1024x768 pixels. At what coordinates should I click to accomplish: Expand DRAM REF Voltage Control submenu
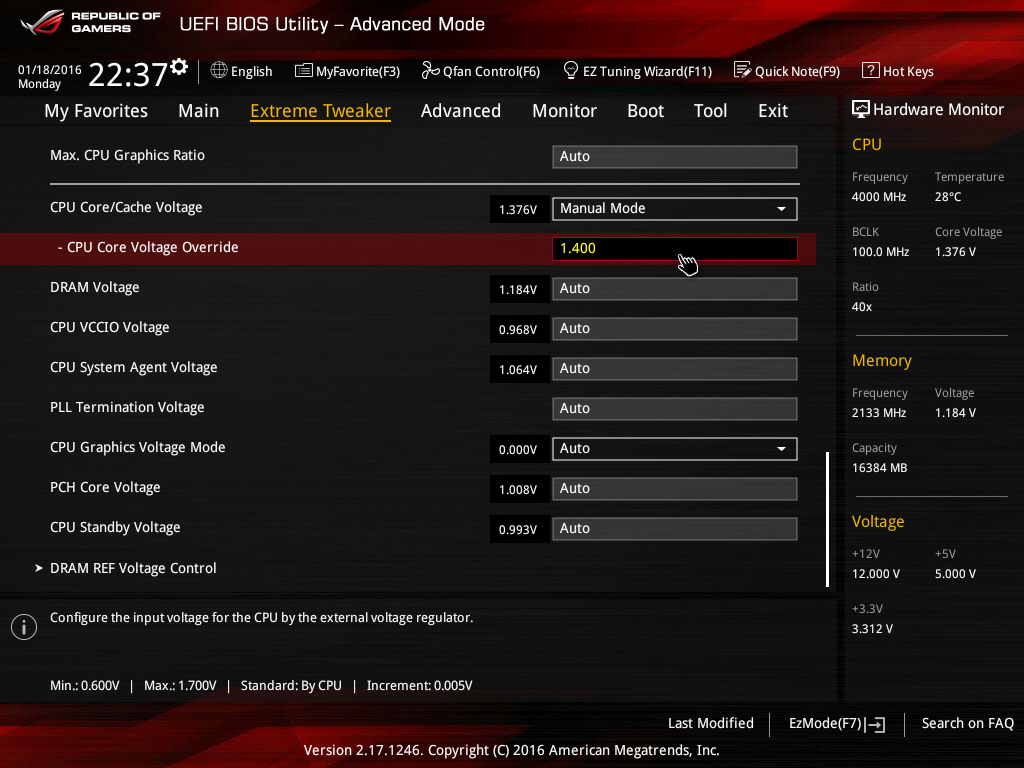coord(133,568)
